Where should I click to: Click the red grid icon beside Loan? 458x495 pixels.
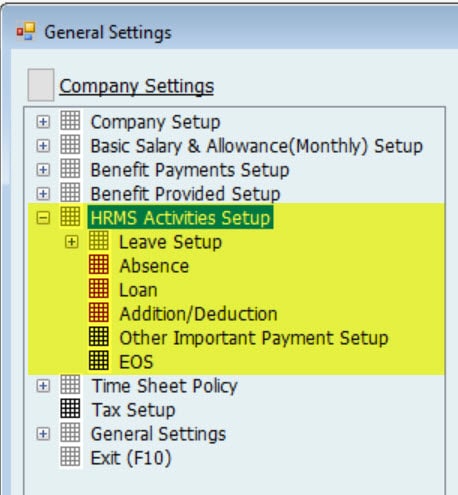click(99, 289)
